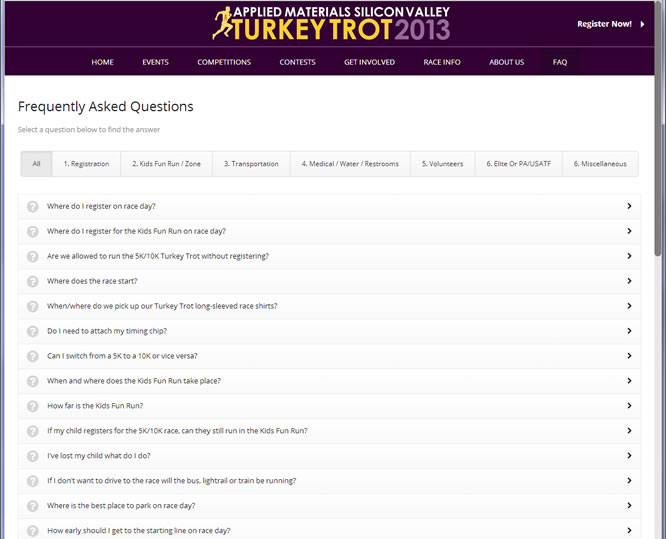The height and width of the screenshot is (539, 666).
Task: Click the Register Now link
Action: (x=604, y=24)
